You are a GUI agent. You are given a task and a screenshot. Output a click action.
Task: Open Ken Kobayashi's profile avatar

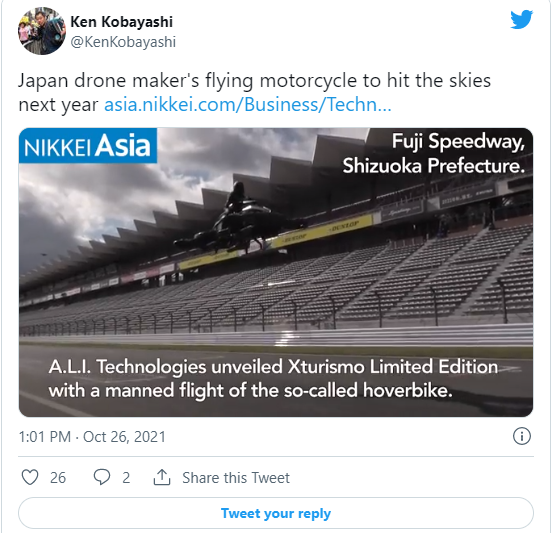[42, 31]
